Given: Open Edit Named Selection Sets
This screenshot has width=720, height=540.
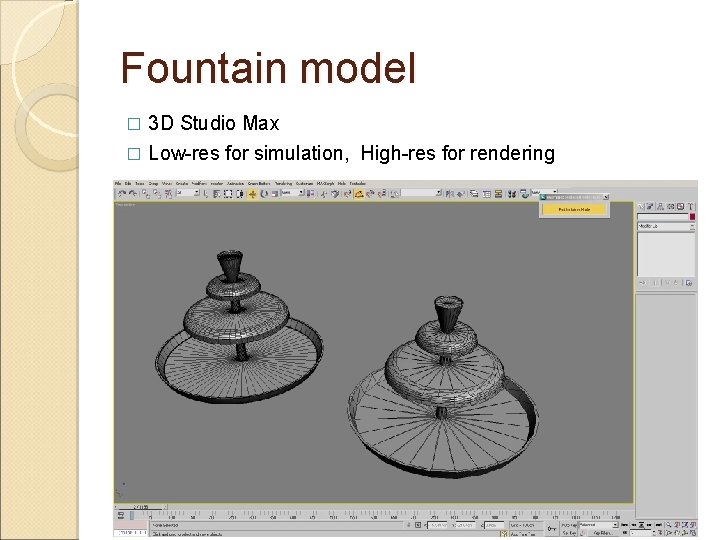Looking at the screenshot, I should point(395,194).
